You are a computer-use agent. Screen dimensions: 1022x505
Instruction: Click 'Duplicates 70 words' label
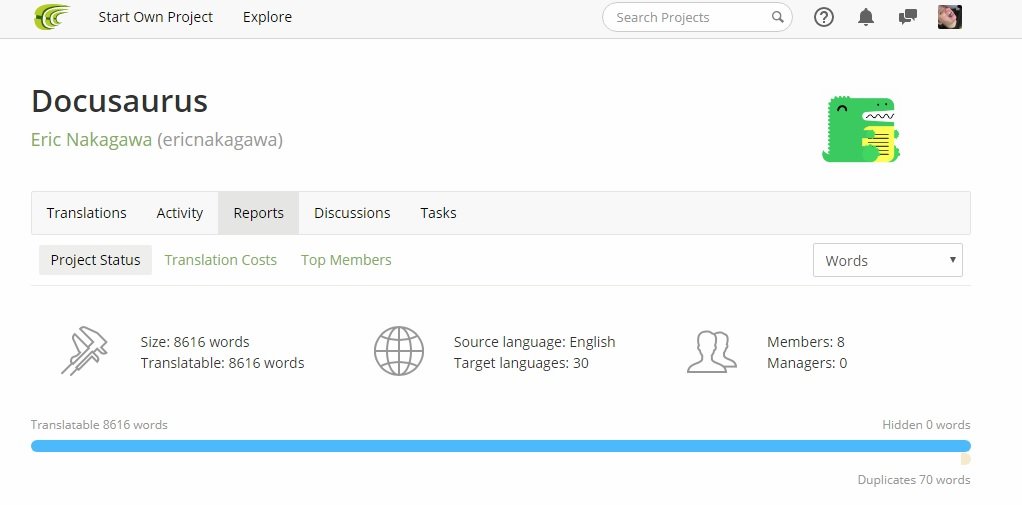coord(914,480)
